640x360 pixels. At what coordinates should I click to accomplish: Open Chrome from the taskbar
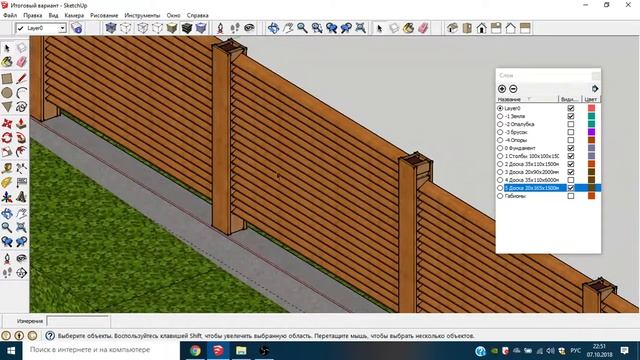click(195, 351)
